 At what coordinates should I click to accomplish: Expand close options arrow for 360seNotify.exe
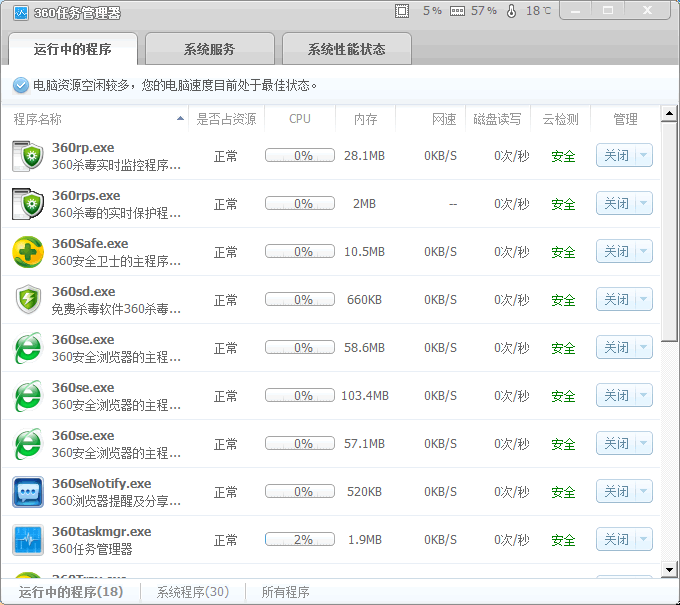(x=643, y=492)
